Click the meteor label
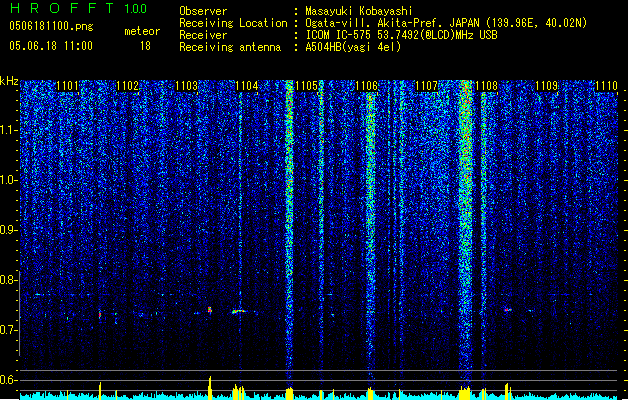This screenshot has width=629, height=400. (142, 31)
